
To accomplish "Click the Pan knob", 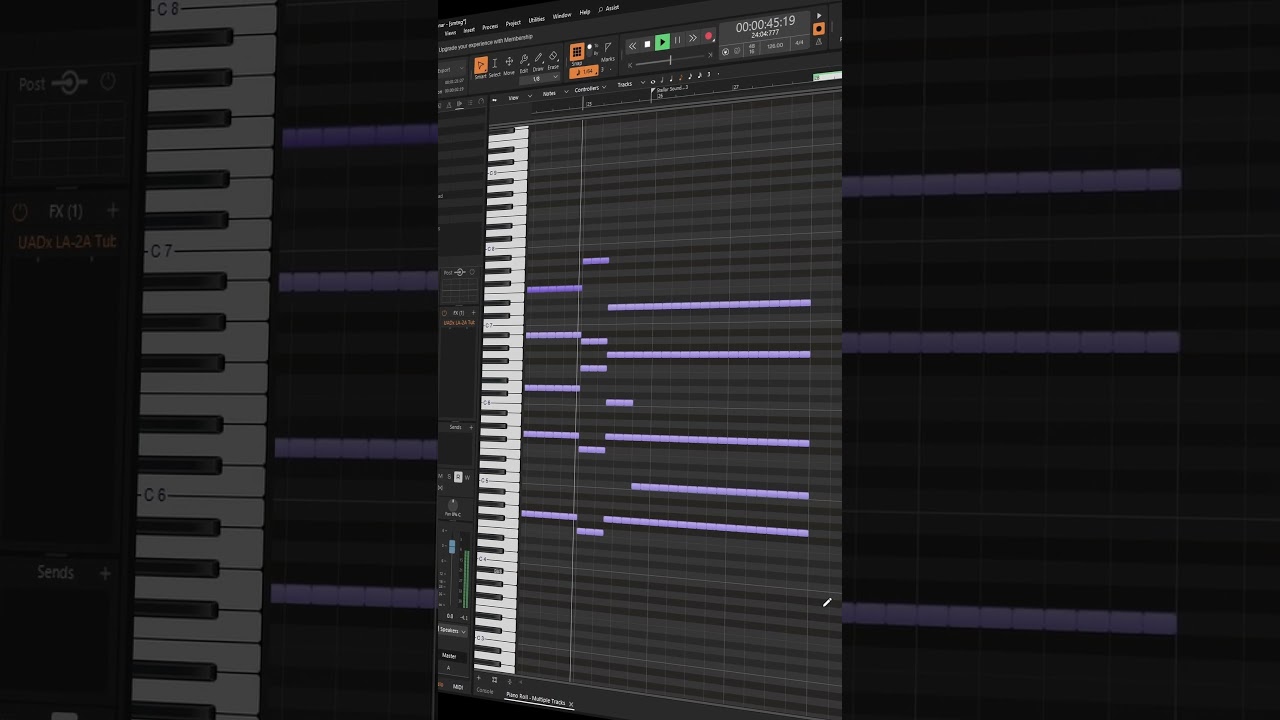I will (x=452, y=504).
